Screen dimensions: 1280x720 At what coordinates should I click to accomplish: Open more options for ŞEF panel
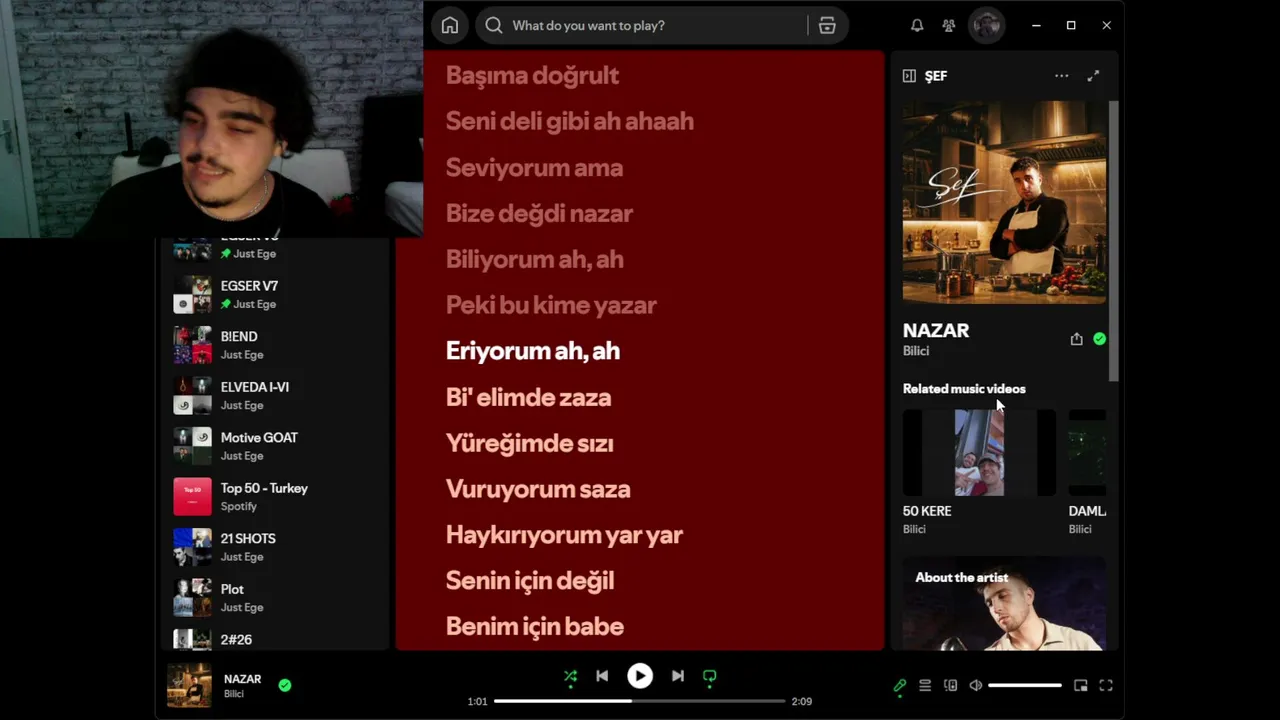[x=1062, y=76]
